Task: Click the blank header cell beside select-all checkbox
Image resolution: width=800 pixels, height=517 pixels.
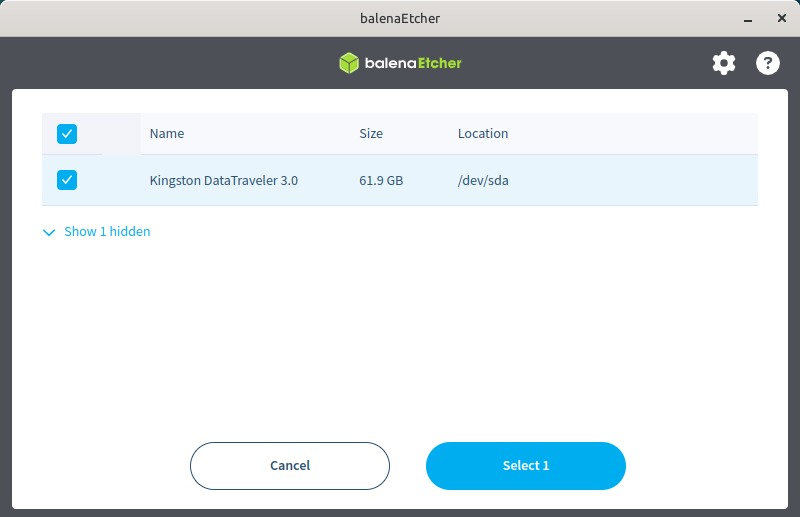Action: click(121, 133)
